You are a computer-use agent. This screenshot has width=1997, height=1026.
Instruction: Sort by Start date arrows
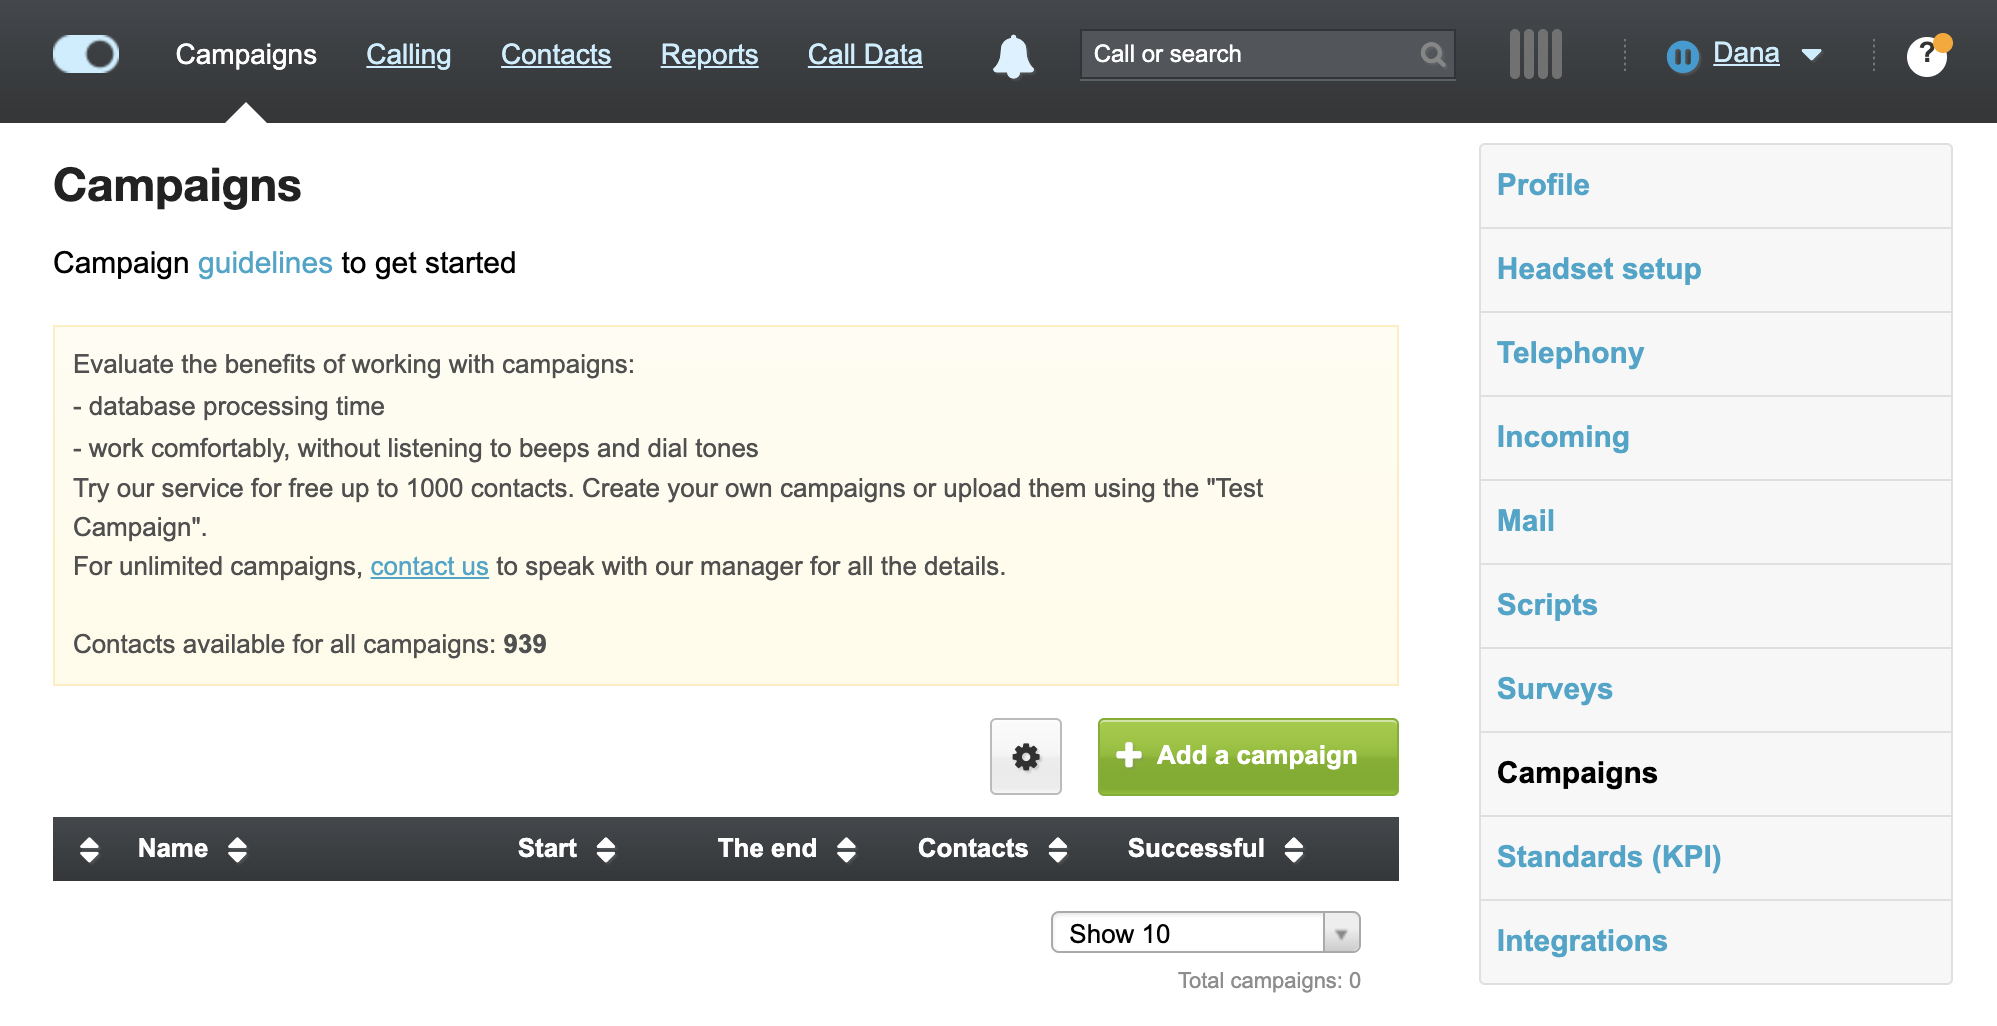pyautogui.click(x=605, y=849)
